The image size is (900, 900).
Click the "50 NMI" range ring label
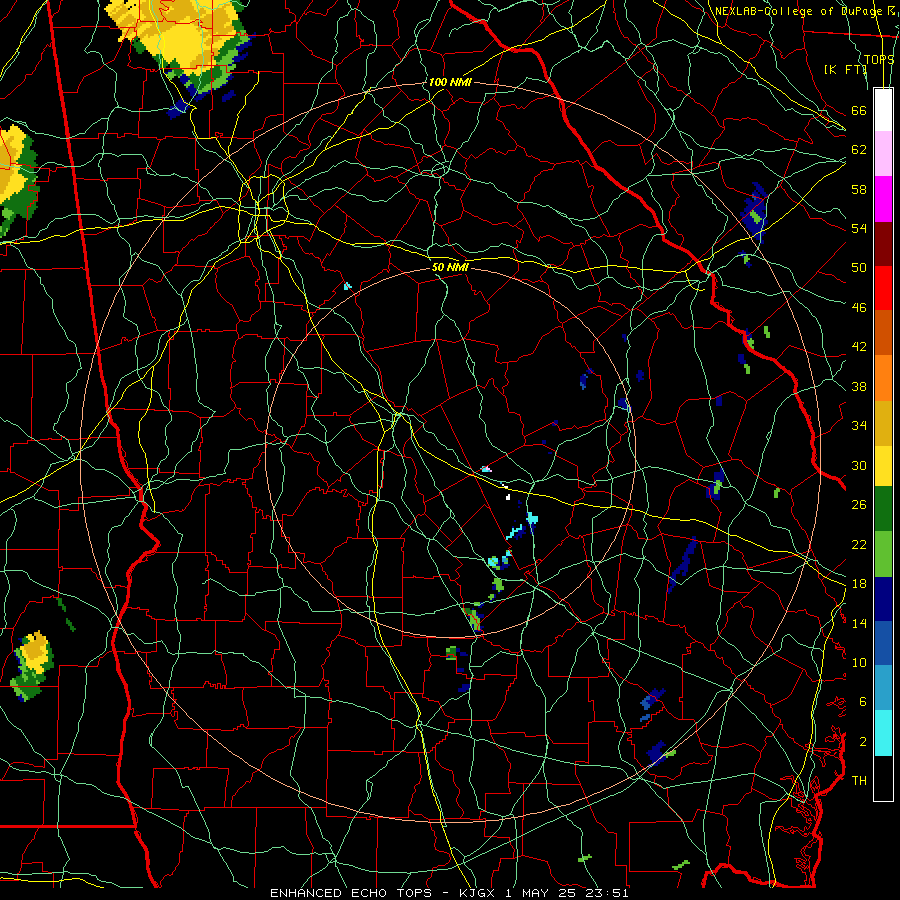point(450,267)
